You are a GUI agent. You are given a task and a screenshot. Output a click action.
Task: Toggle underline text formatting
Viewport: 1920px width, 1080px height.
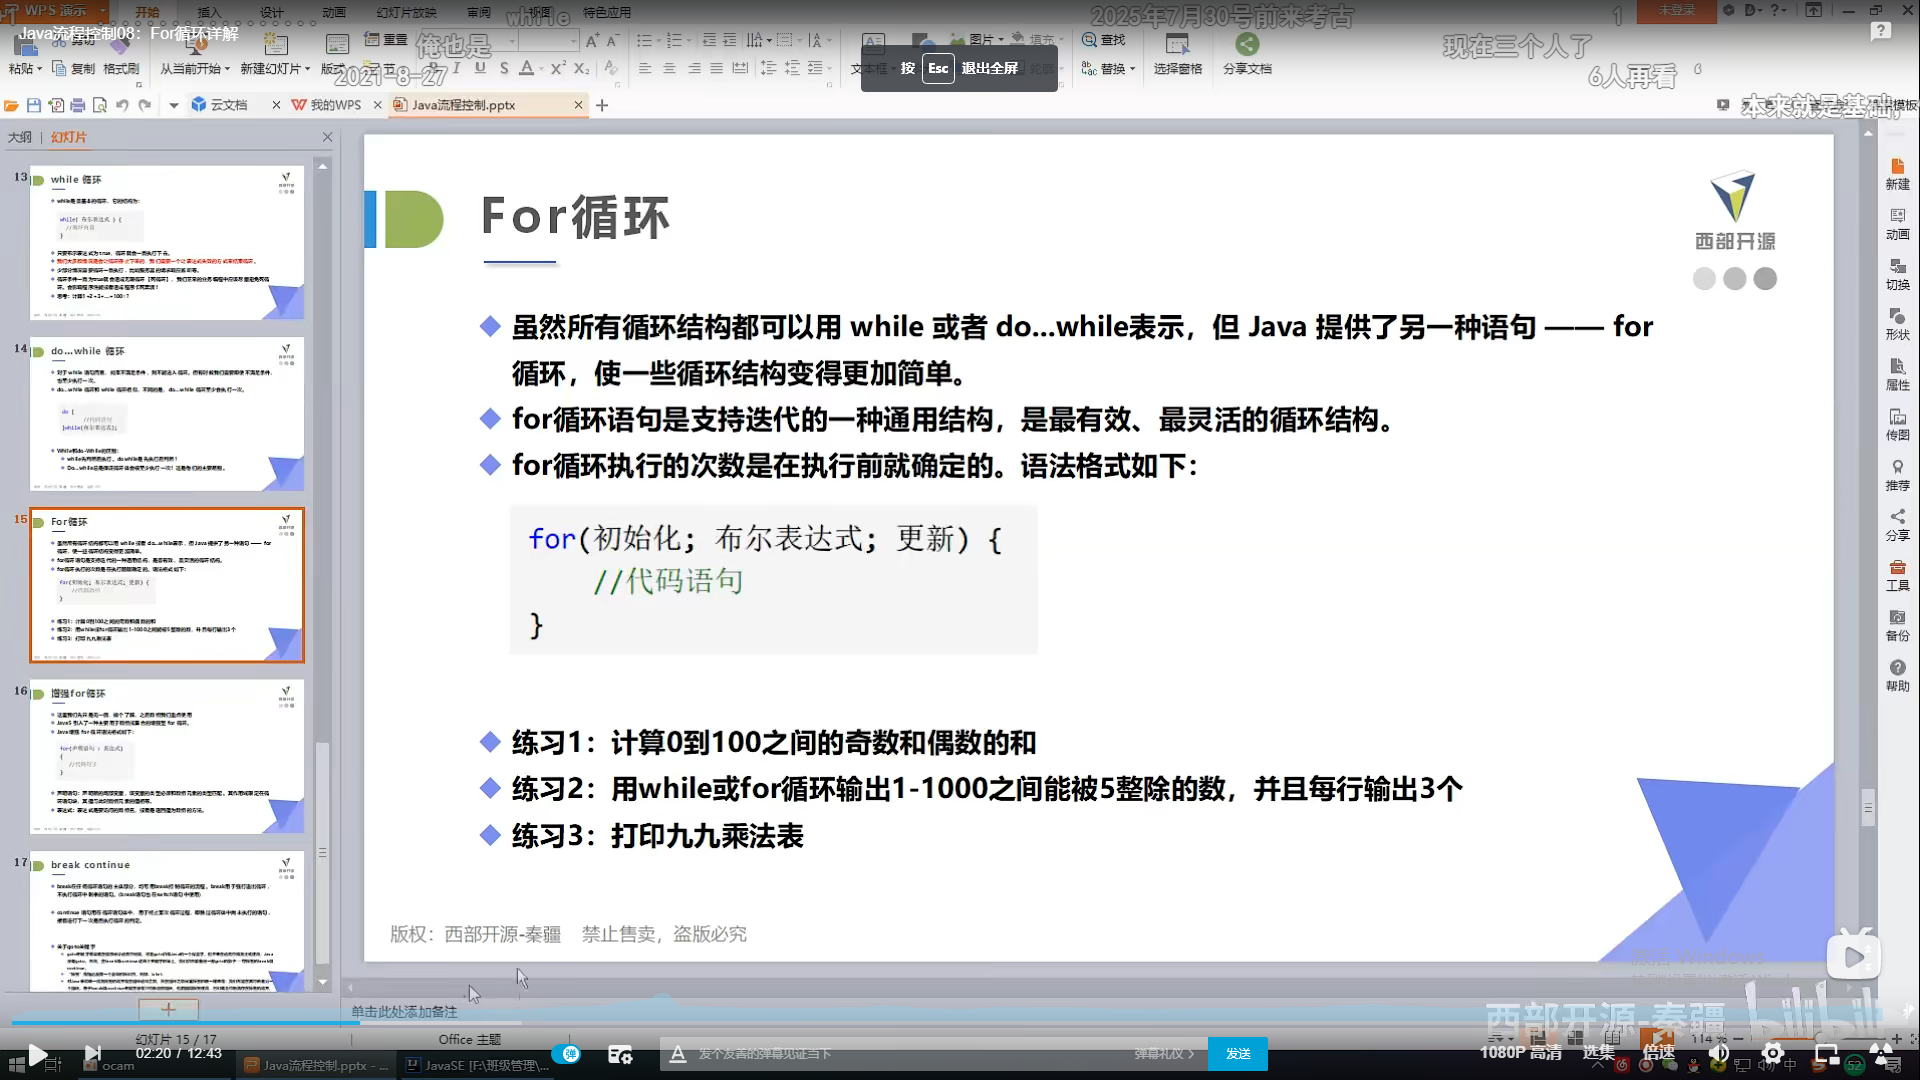pos(480,68)
